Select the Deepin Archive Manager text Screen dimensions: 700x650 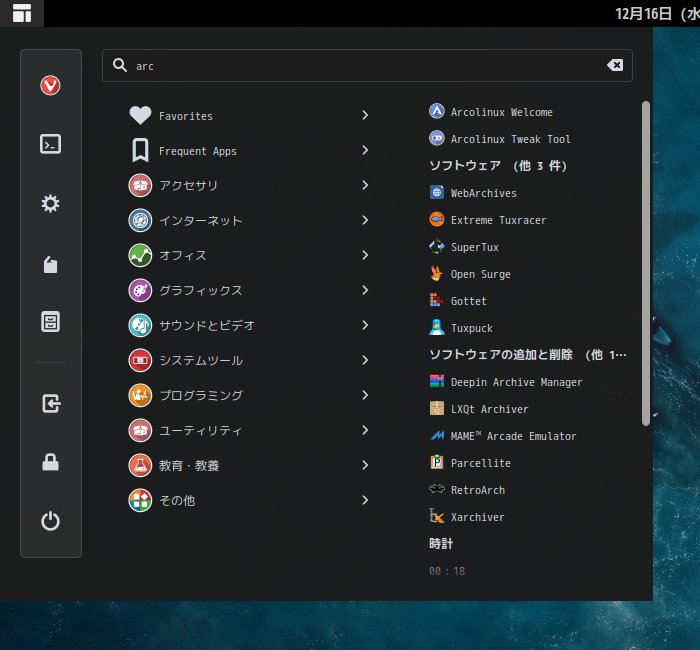[516, 382]
